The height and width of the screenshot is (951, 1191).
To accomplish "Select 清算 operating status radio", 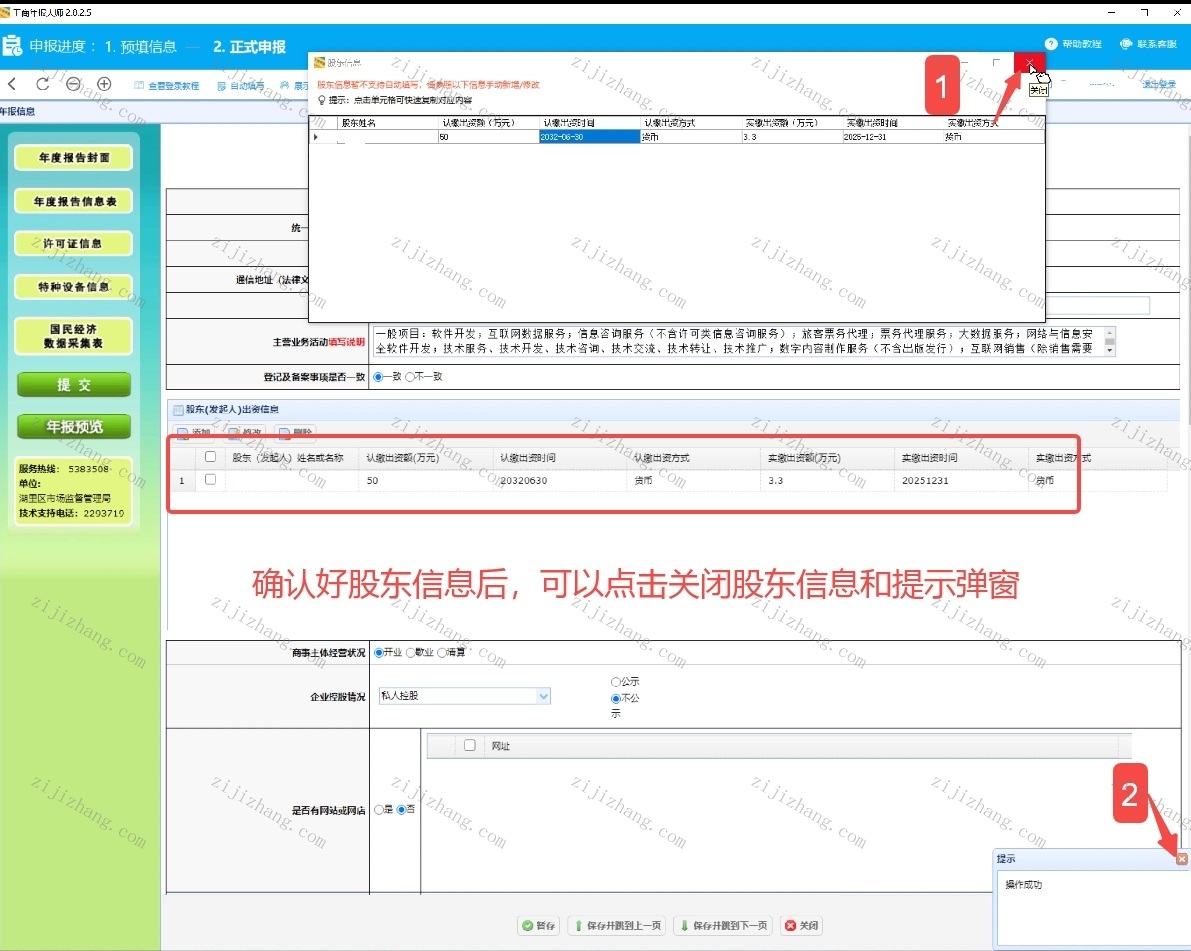I will click(442, 652).
